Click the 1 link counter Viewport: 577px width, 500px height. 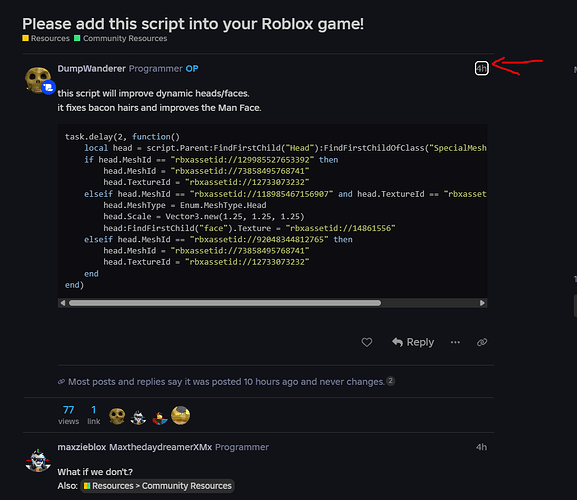[93, 415]
